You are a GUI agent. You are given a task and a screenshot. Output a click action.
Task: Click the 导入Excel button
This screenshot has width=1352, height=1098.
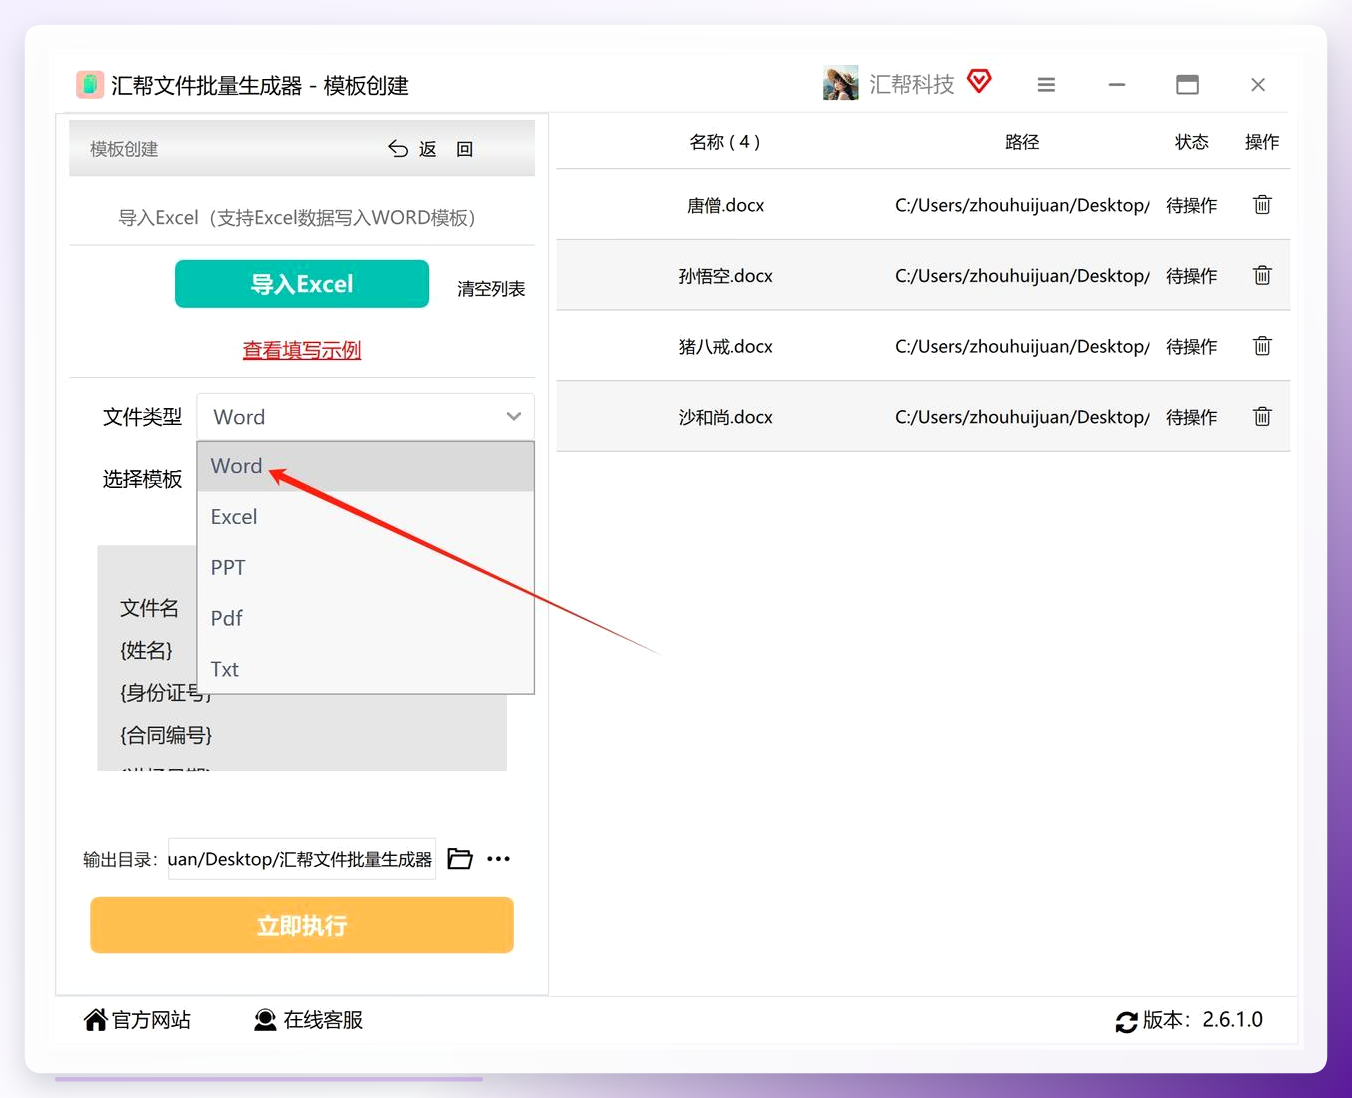point(302,284)
